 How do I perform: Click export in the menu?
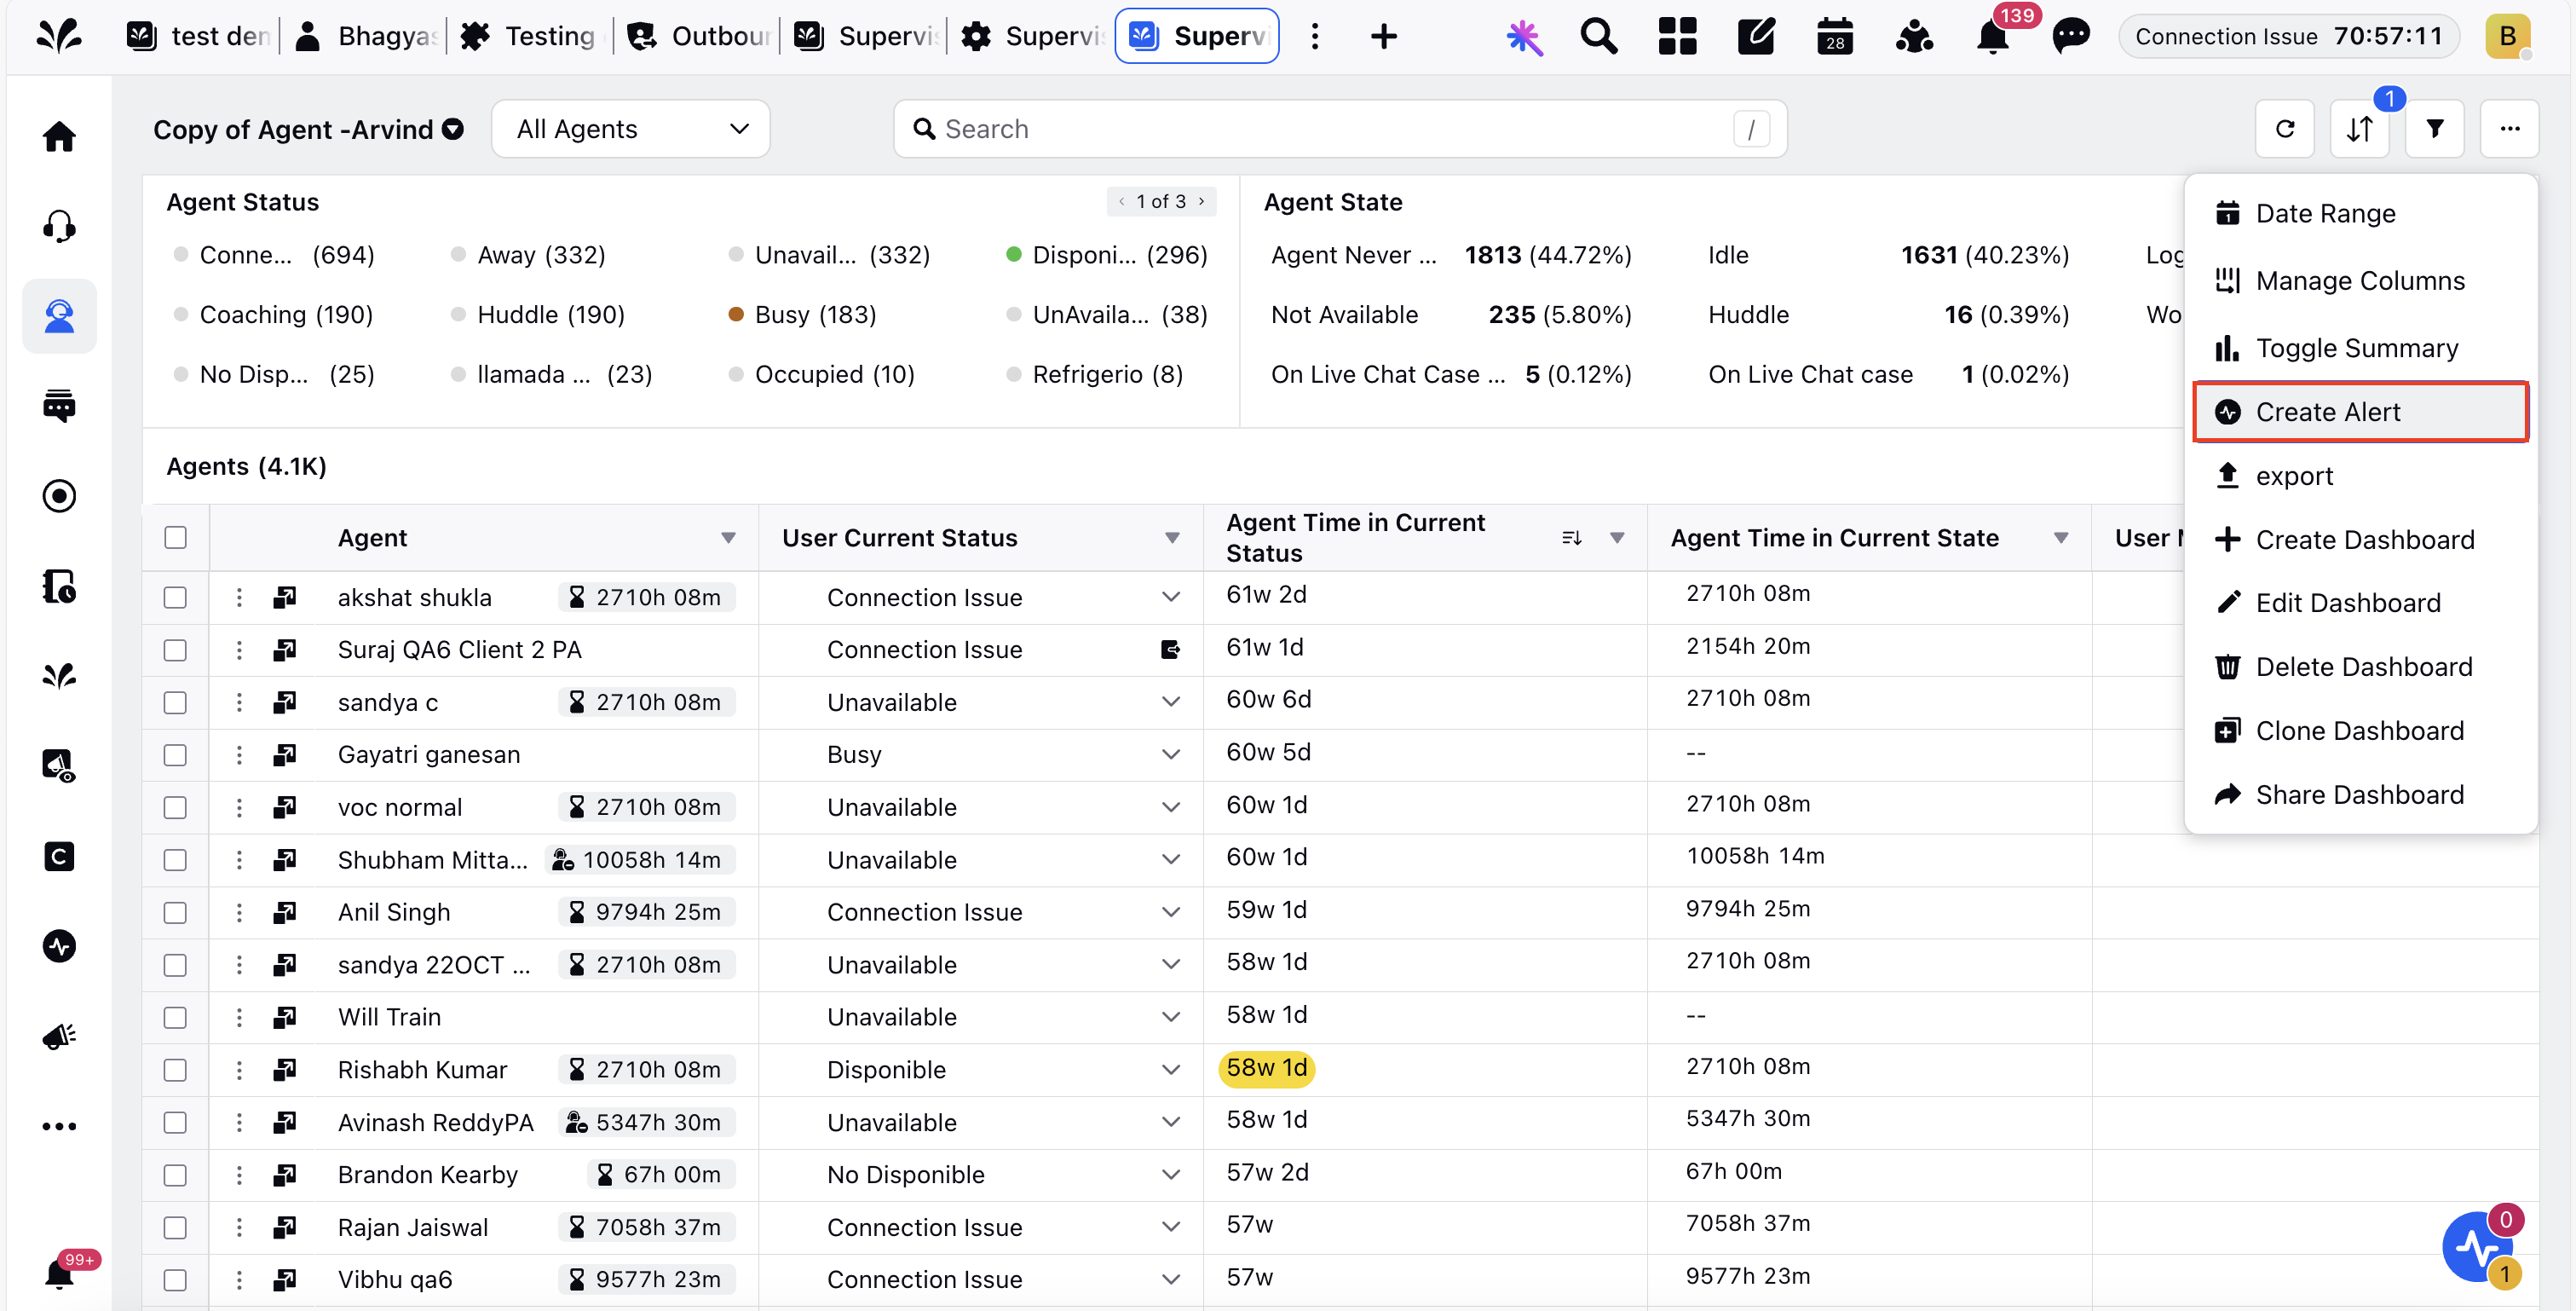[2360, 476]
